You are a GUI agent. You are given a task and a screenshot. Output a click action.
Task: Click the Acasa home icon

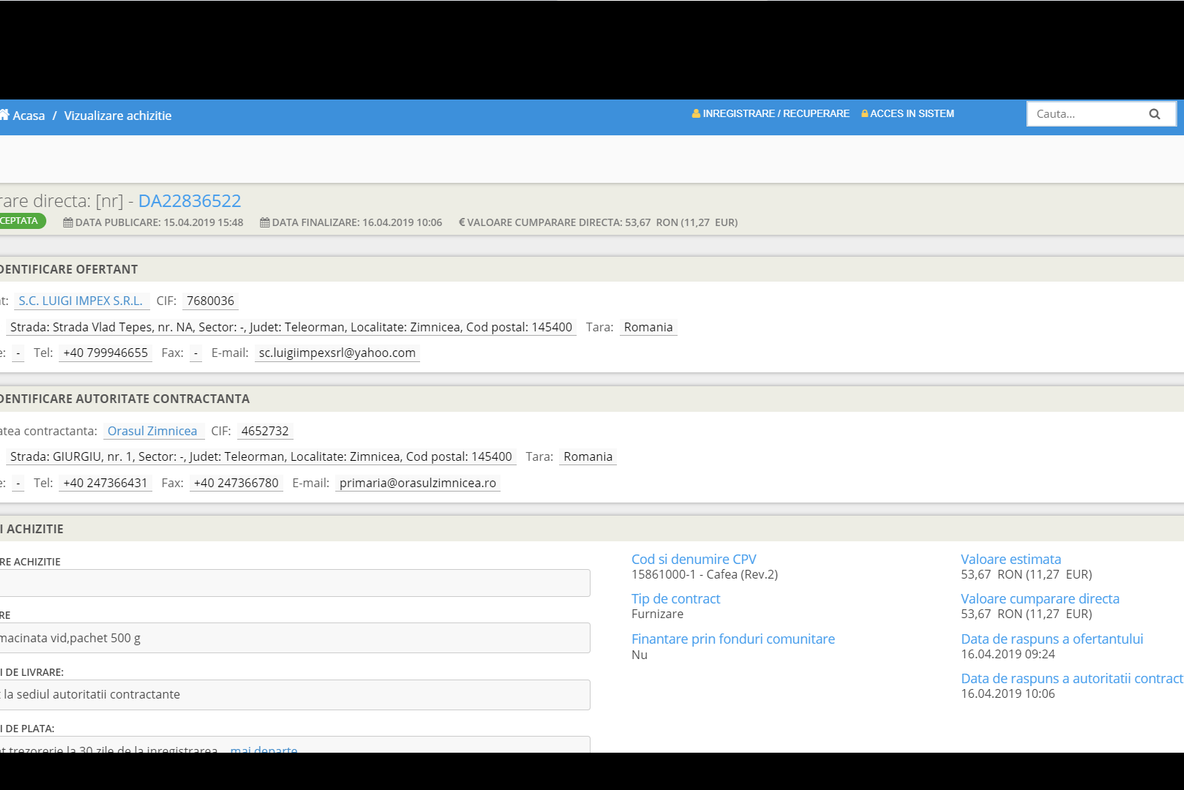4,115
